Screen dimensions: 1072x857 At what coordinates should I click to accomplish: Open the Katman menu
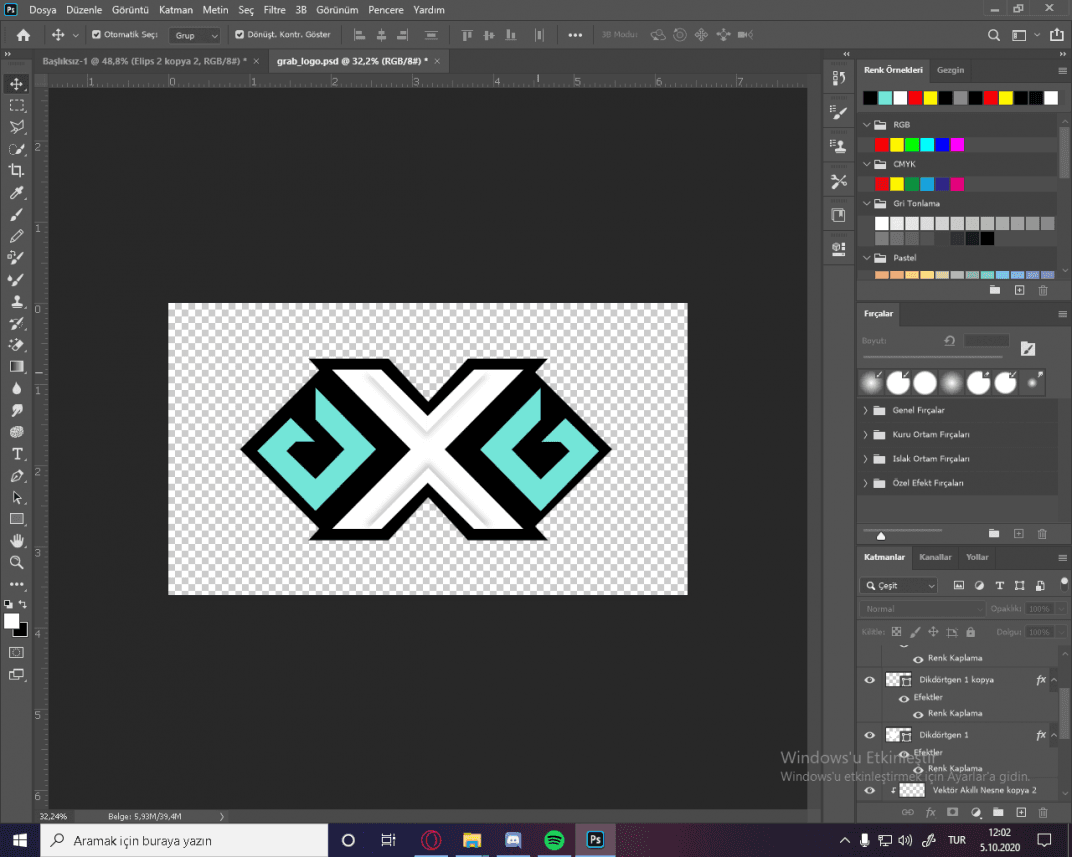pyautogui.click(x=176, y=10)
